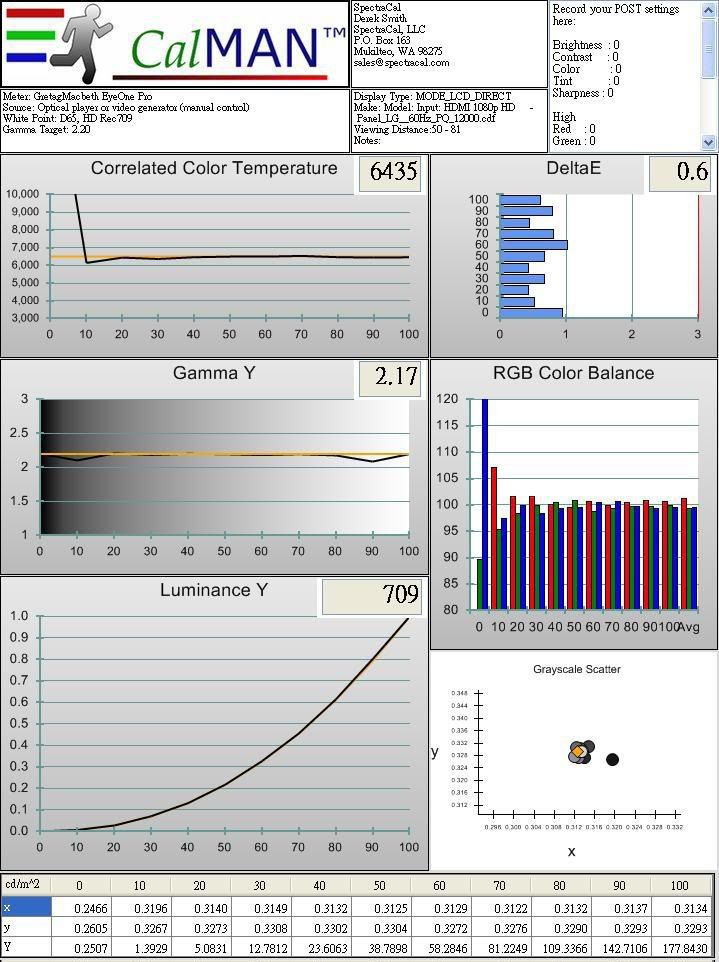Select the blue highlighted x row header
The height and width of the screenshot is (962, 719).
[x=26, y=907]
